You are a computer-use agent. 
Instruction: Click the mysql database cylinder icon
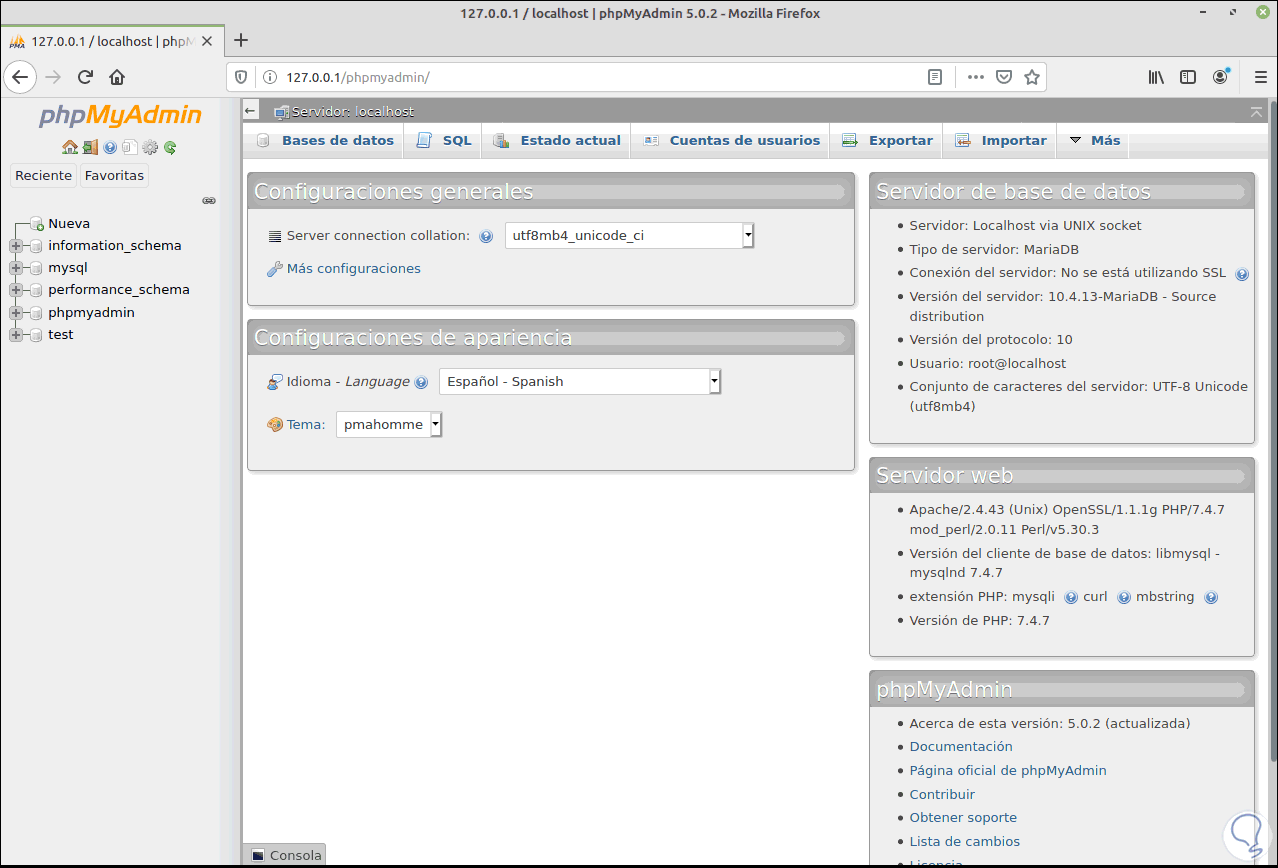pos(36,268)
